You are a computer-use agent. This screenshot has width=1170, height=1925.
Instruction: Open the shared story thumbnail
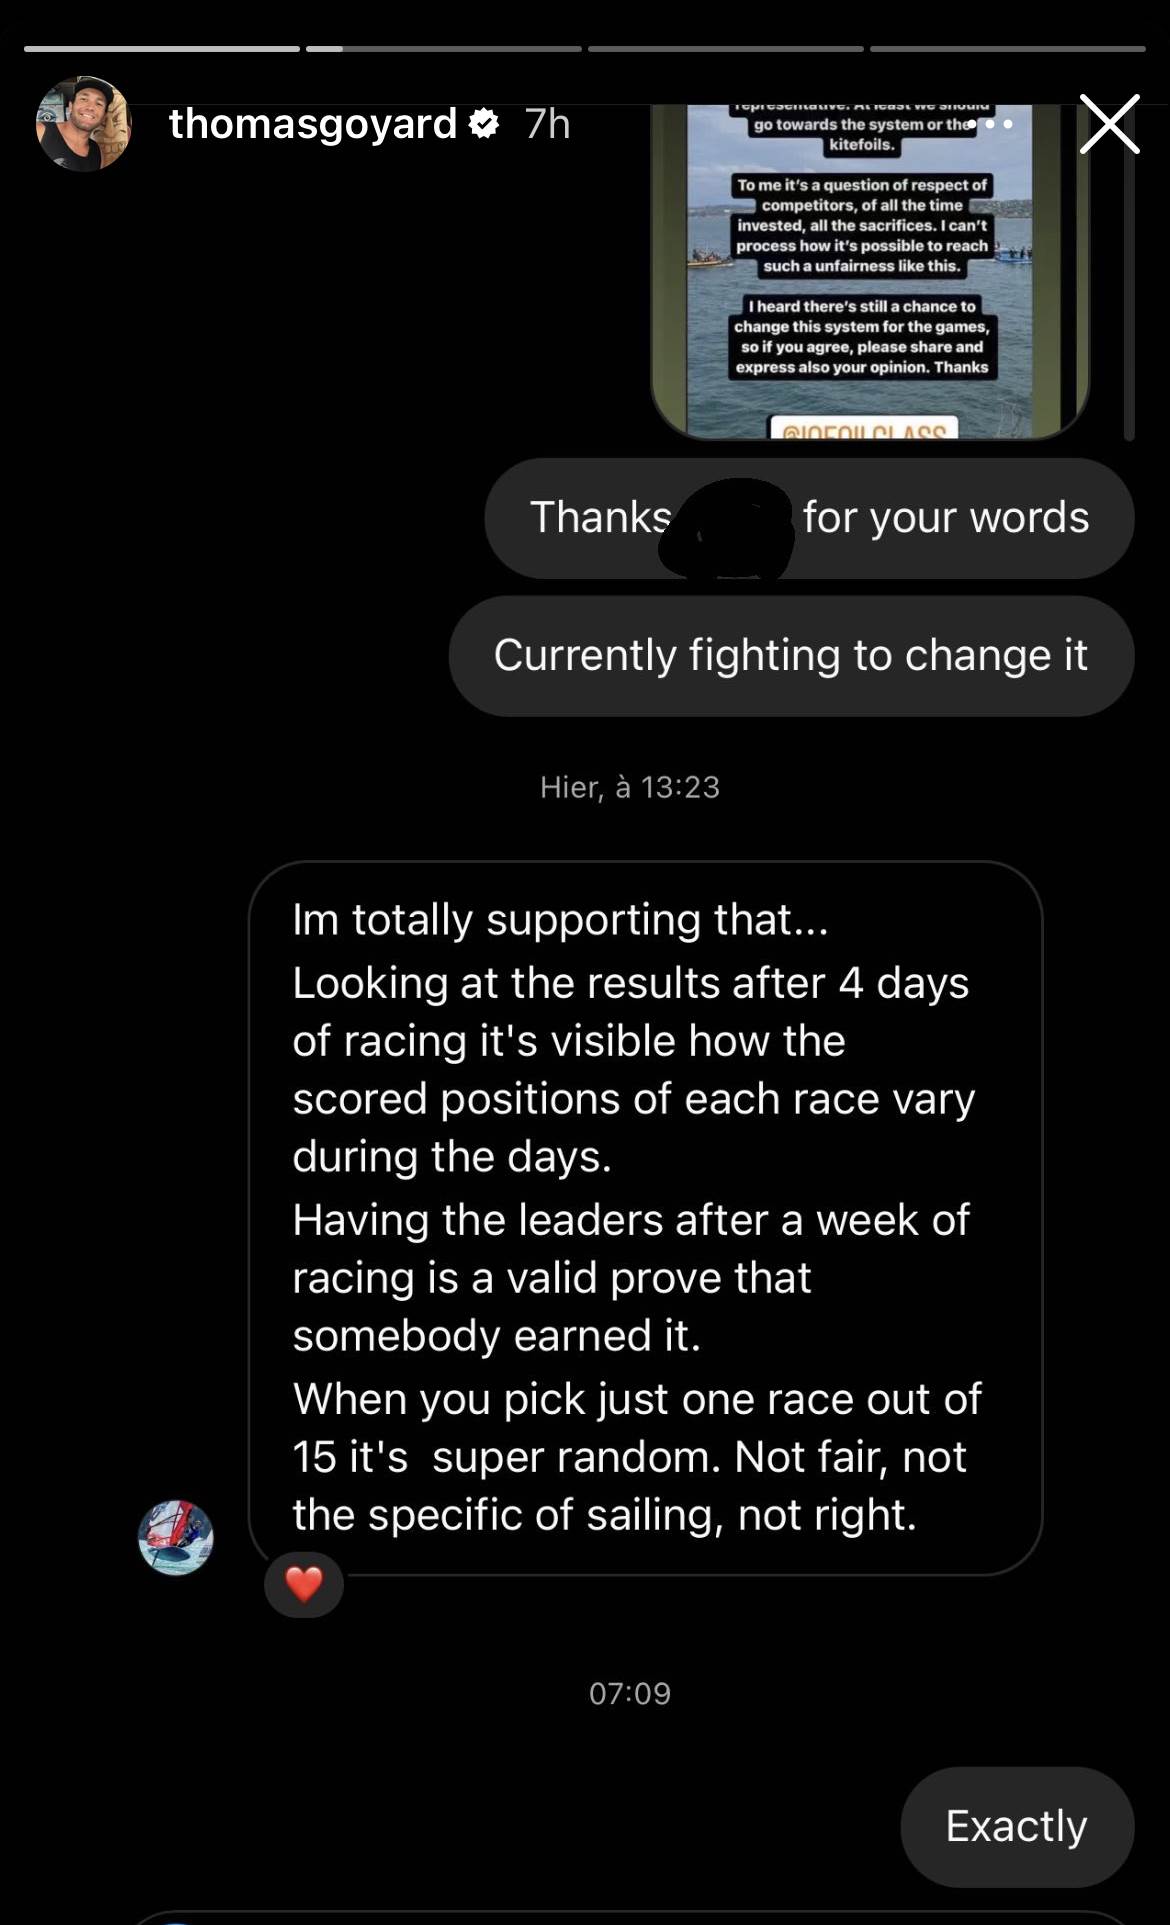[870, 272]
